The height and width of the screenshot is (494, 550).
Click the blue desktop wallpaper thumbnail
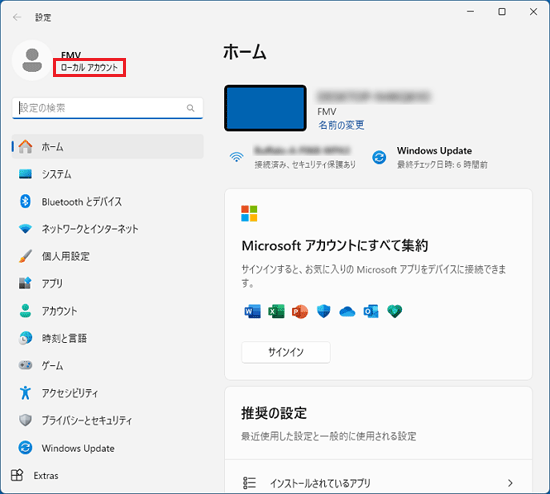pos(266,108)
